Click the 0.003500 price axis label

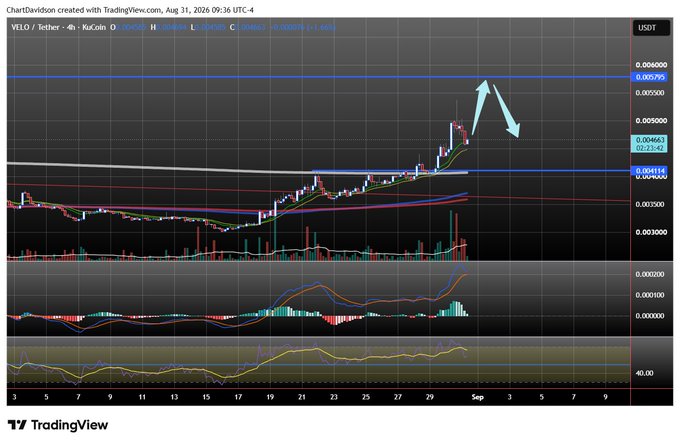[x=650, y=204]
